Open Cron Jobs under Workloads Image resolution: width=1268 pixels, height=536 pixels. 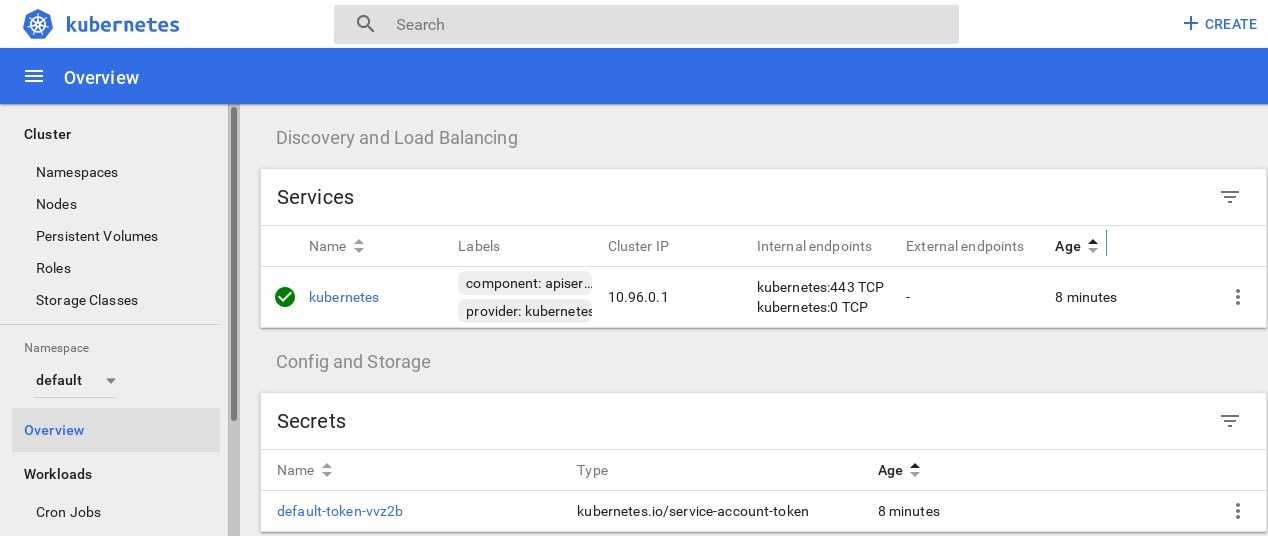point(68,512)
